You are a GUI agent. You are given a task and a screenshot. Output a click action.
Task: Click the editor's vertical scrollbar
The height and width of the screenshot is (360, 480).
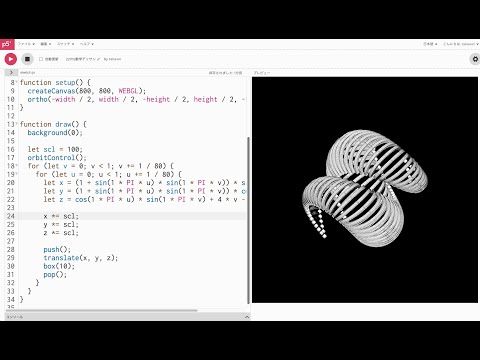249,220
